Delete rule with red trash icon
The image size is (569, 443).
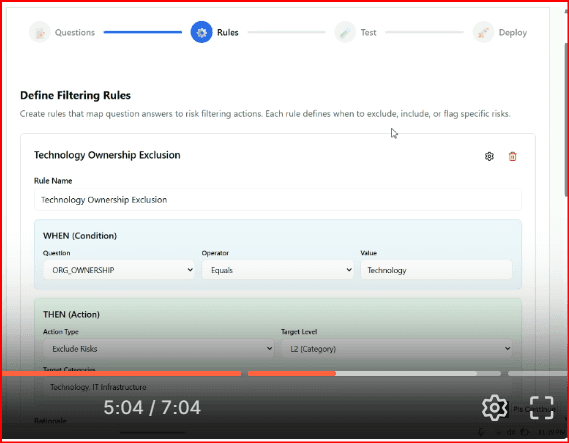[x=512, y=156]
